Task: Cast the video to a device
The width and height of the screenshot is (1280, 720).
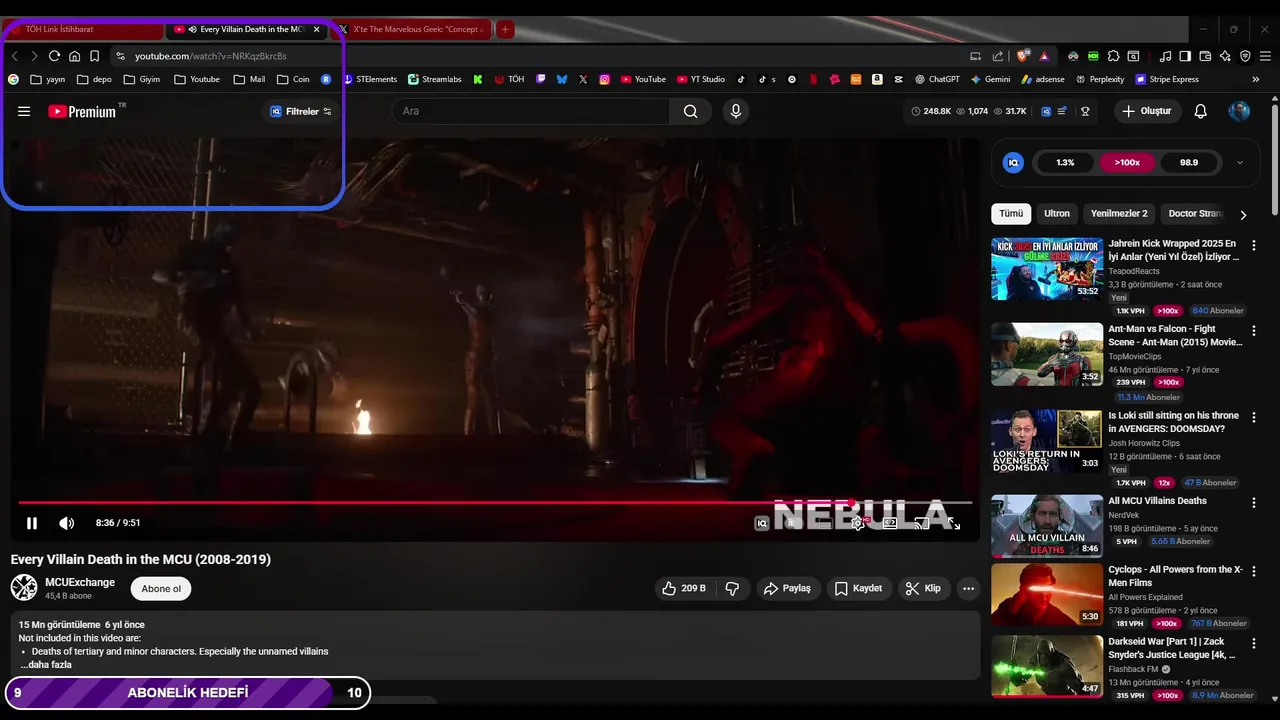Action: point(922,523)
